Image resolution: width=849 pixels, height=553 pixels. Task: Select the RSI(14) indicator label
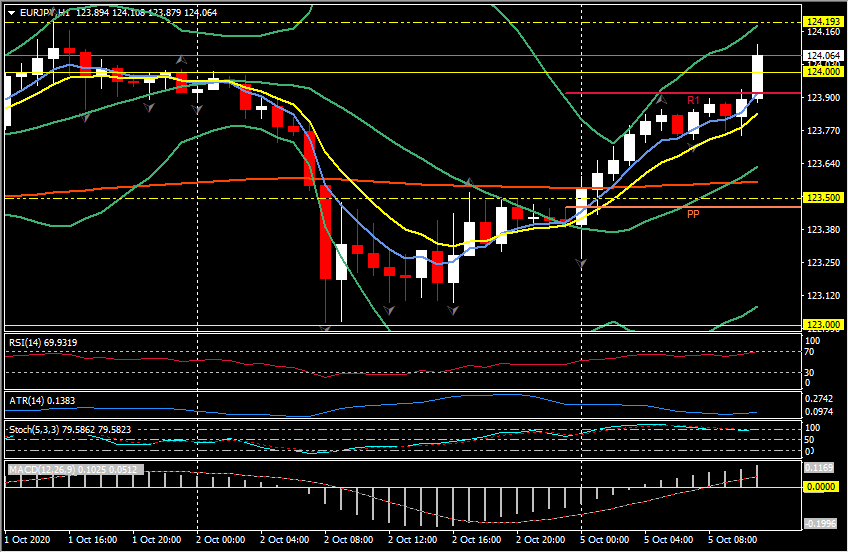(43, 343)
